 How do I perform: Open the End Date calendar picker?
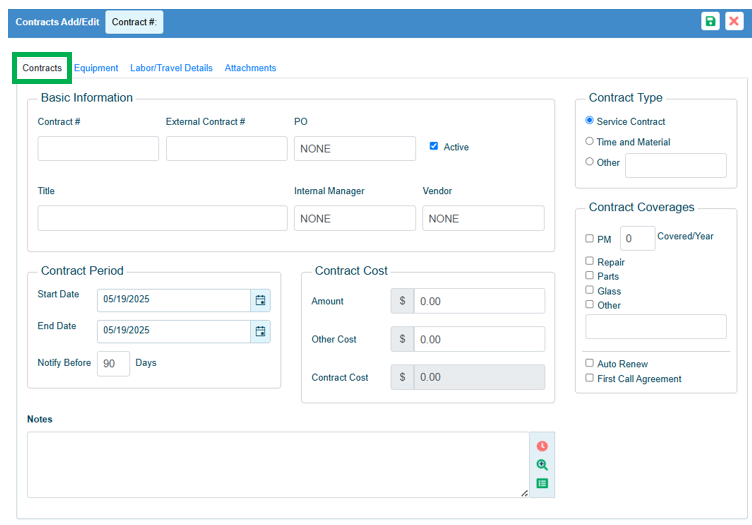(x=260, y=331)
